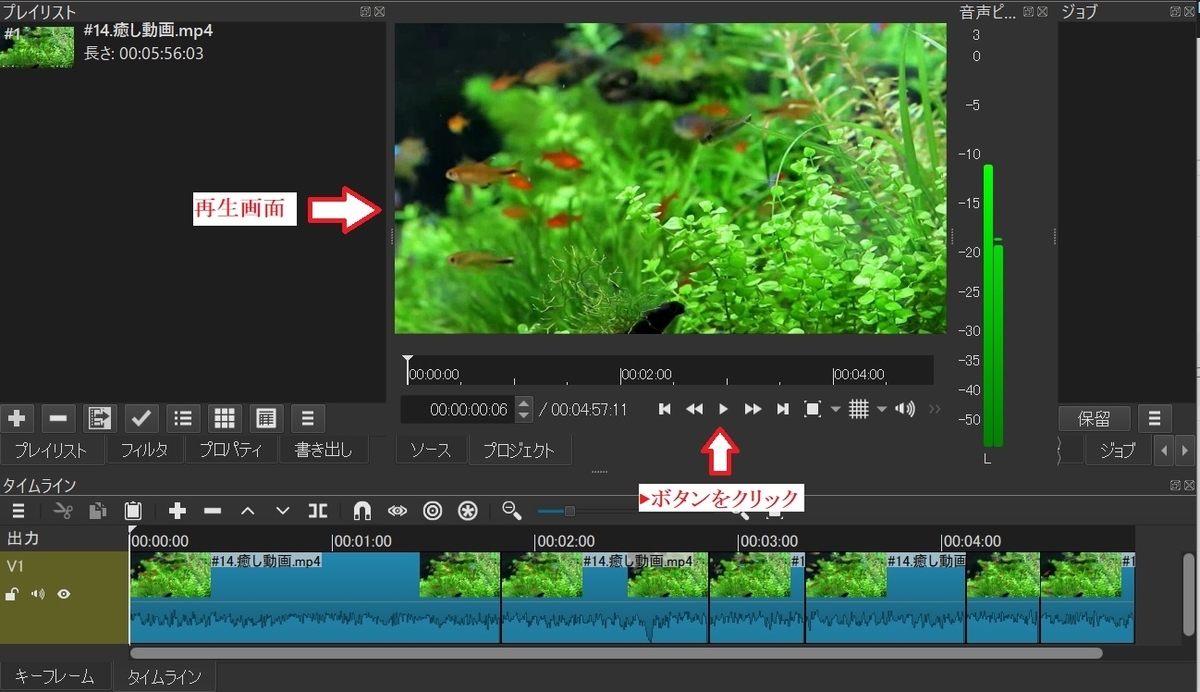Increase timecode with stepper up arrow
This screenshot has height=692, width=1200.
(523, 404)
